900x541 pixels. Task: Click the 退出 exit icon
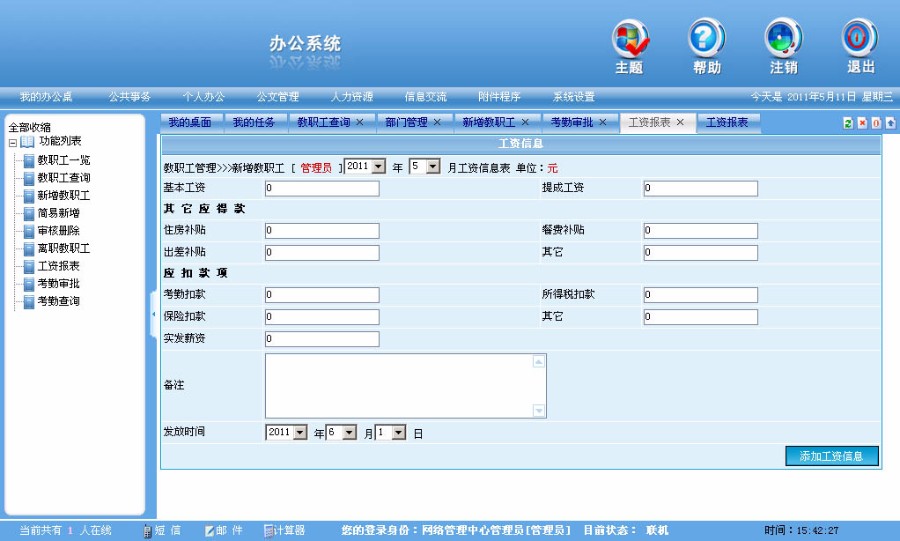(x=859, y=39)
